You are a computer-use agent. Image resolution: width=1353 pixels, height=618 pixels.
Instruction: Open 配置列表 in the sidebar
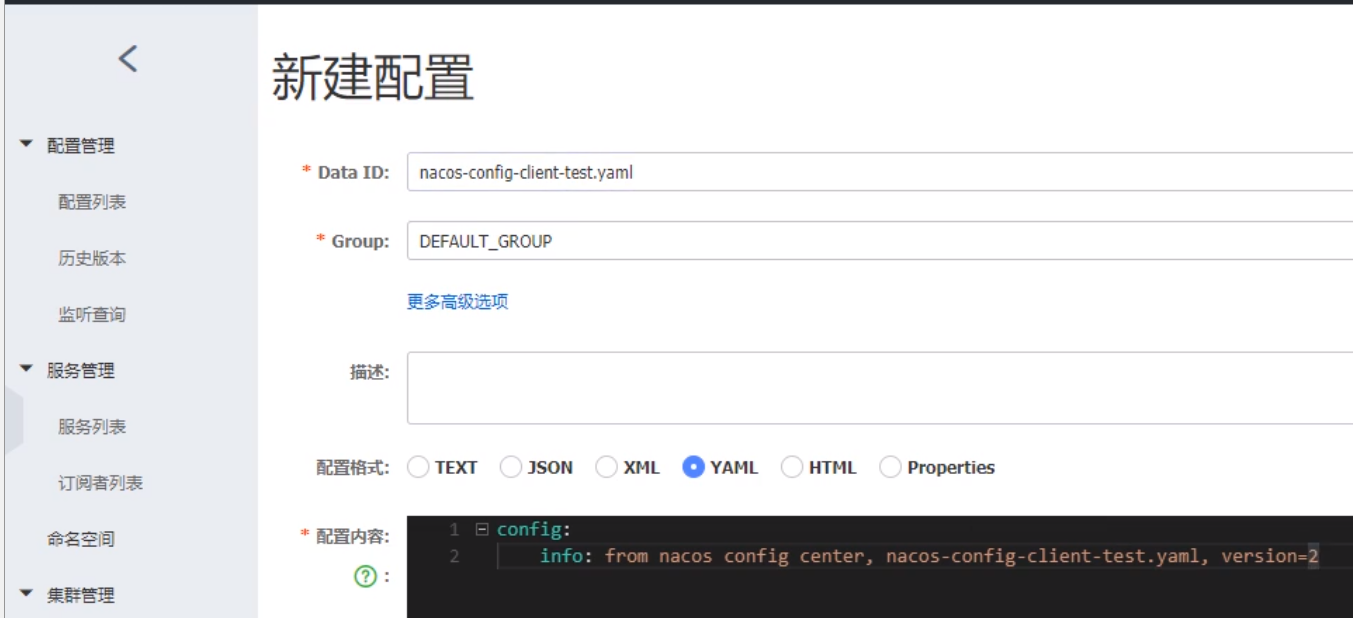point(92,202)
